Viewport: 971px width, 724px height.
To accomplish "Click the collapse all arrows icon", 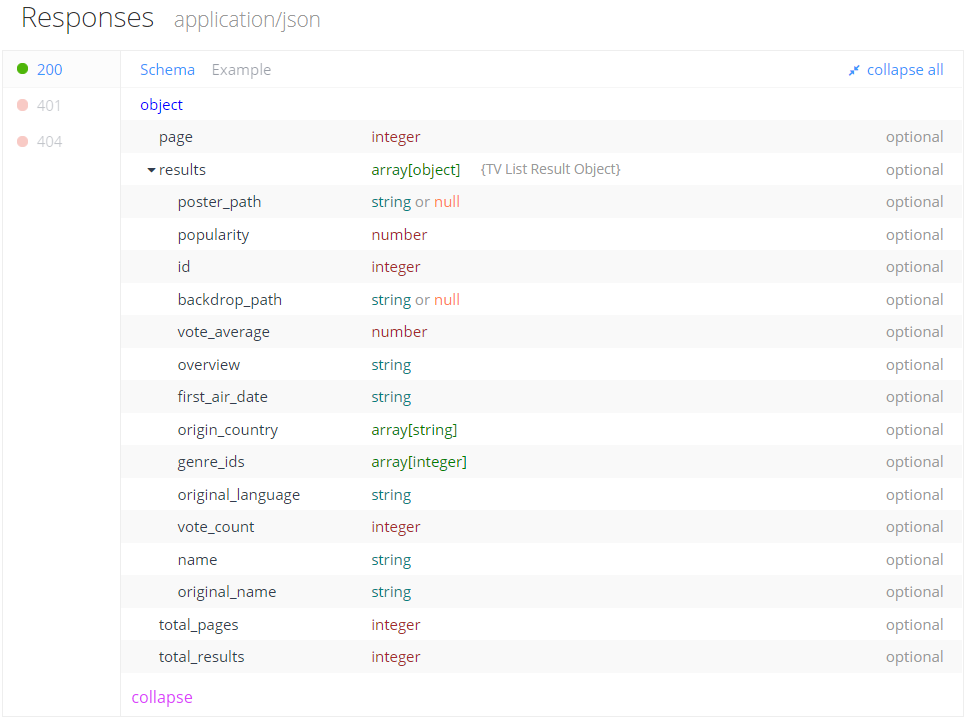I will tap(854, 71).
